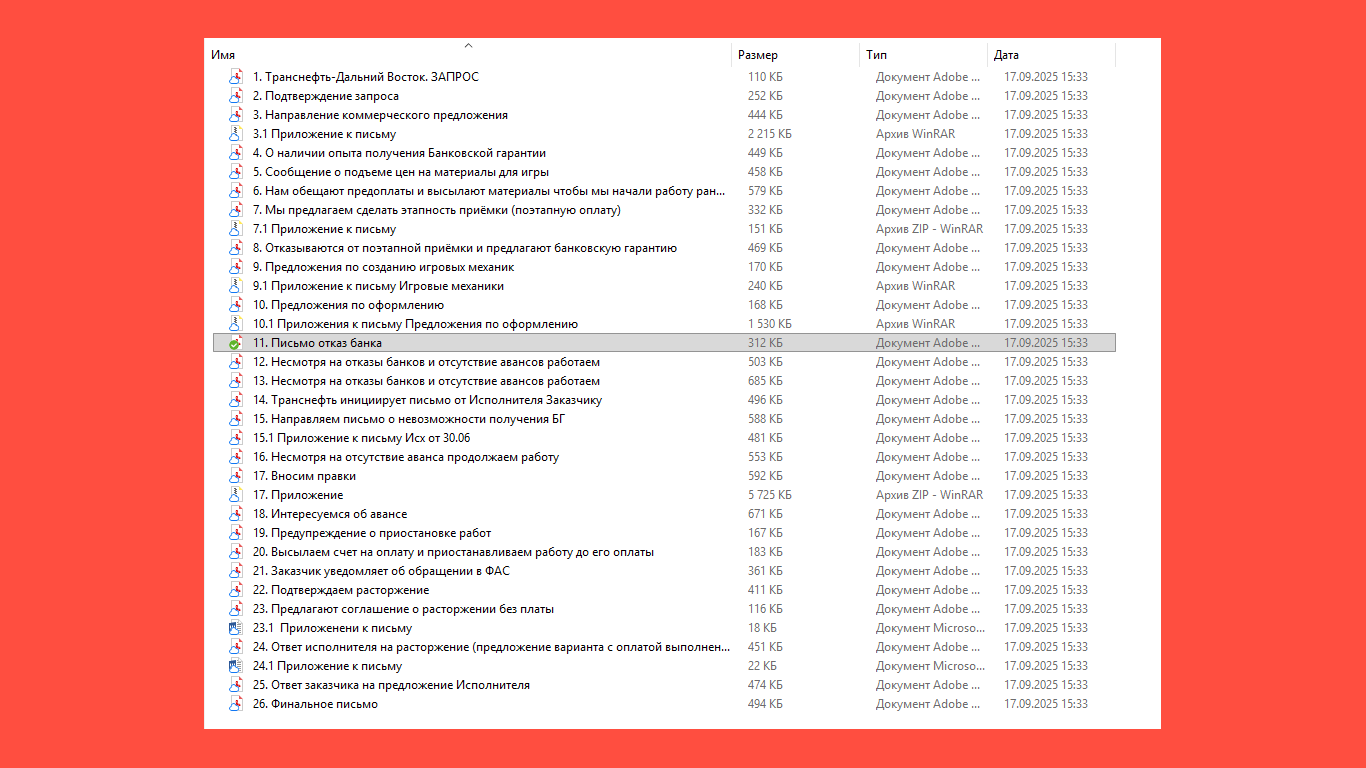Click the size value "2 215 КБ"
1366x768 pixels.
coord(770,134)
